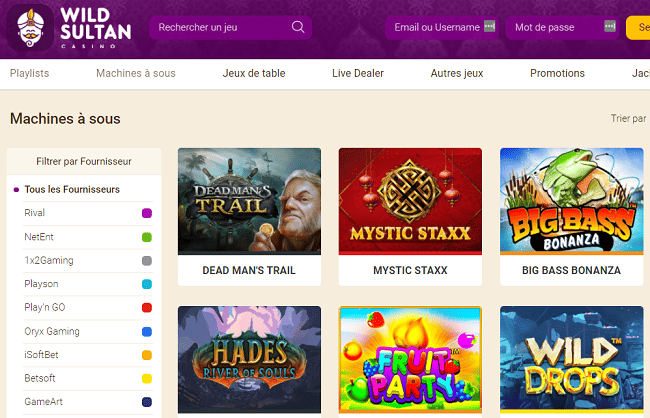
Task: Click the yellow login button
Action: (638, 28)
